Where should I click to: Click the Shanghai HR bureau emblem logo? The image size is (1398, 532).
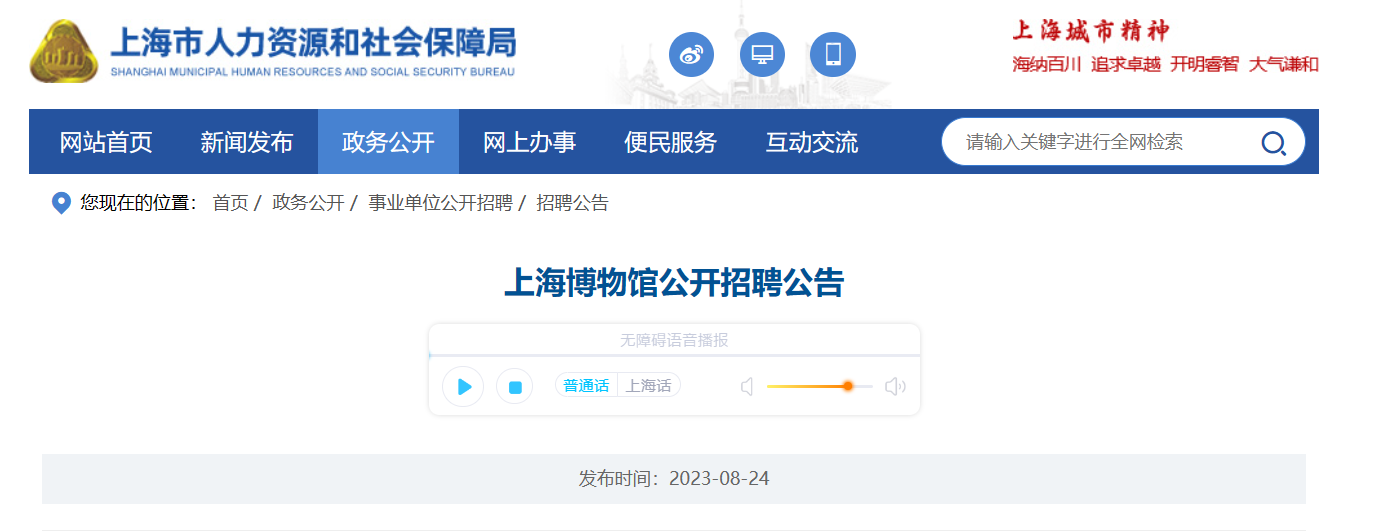point(65,52)
